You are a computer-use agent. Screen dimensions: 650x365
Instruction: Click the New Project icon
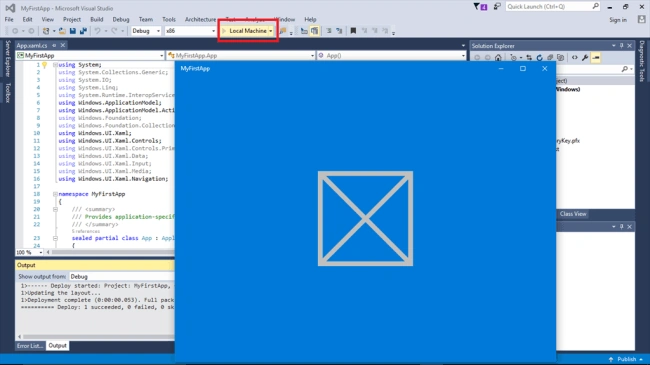click(46, 31)
